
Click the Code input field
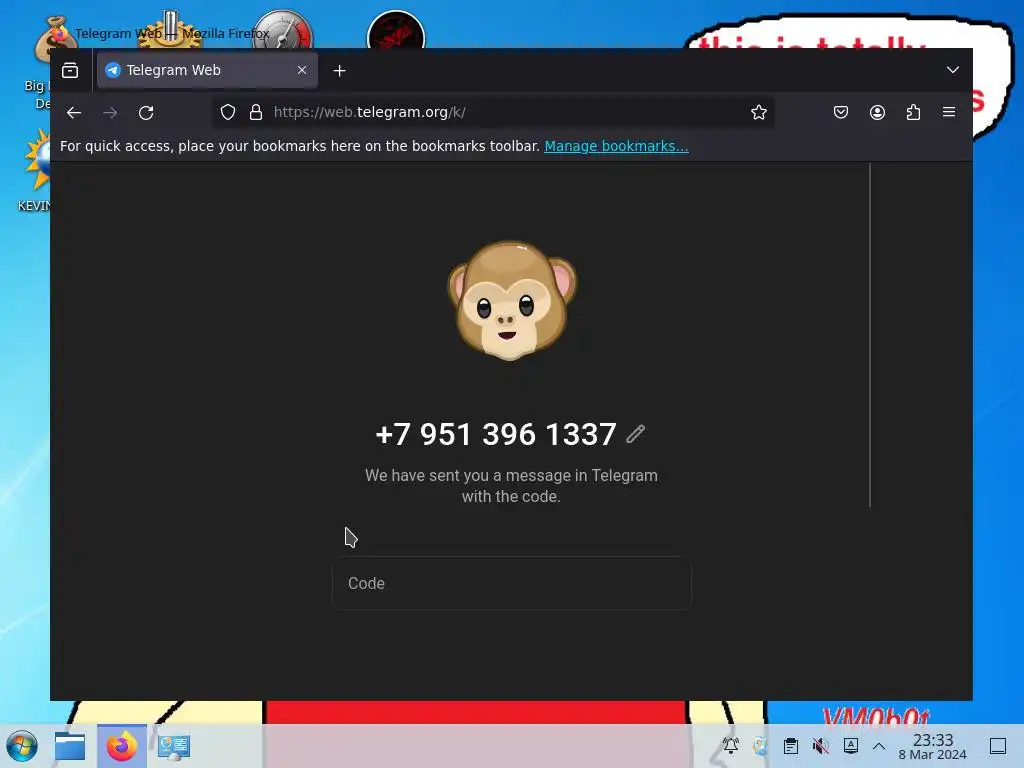[511, 583]
